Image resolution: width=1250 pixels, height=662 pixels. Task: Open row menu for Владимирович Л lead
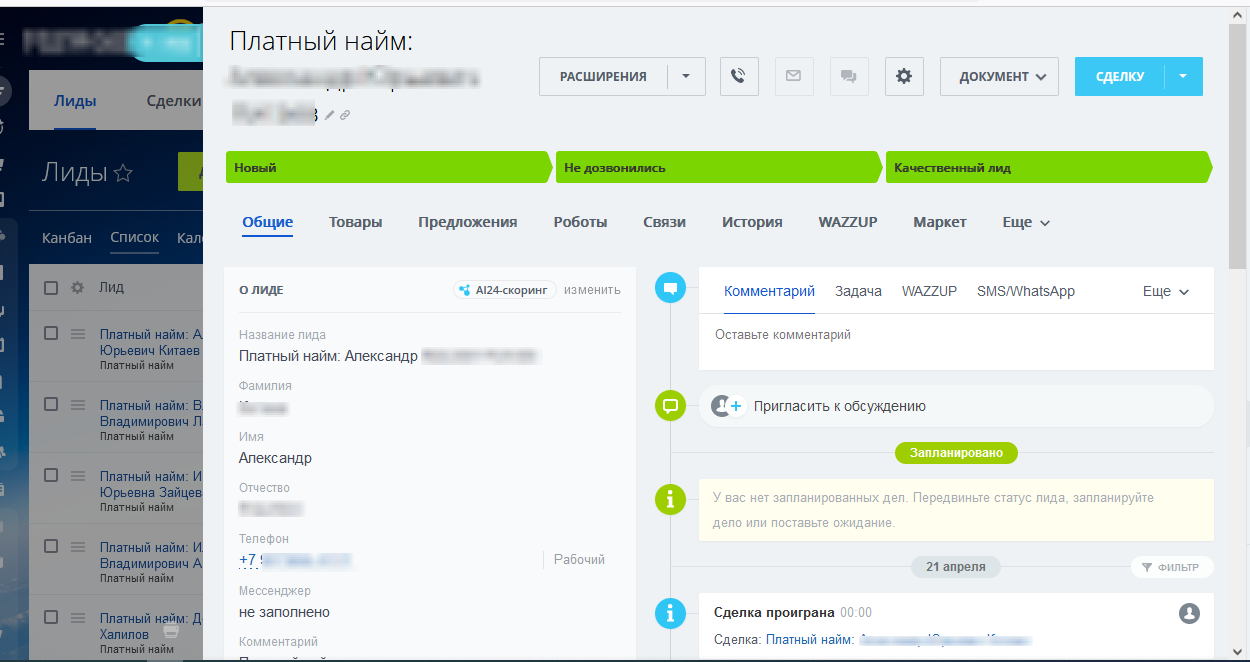[78, 405]
